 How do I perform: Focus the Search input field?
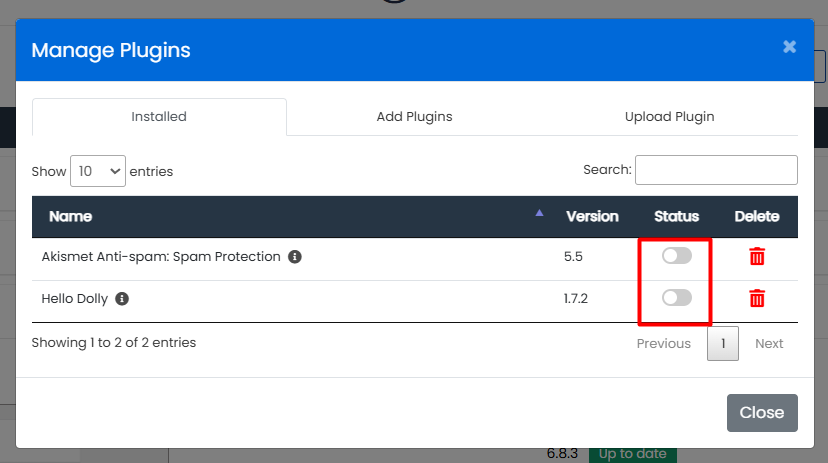(716, 170)
